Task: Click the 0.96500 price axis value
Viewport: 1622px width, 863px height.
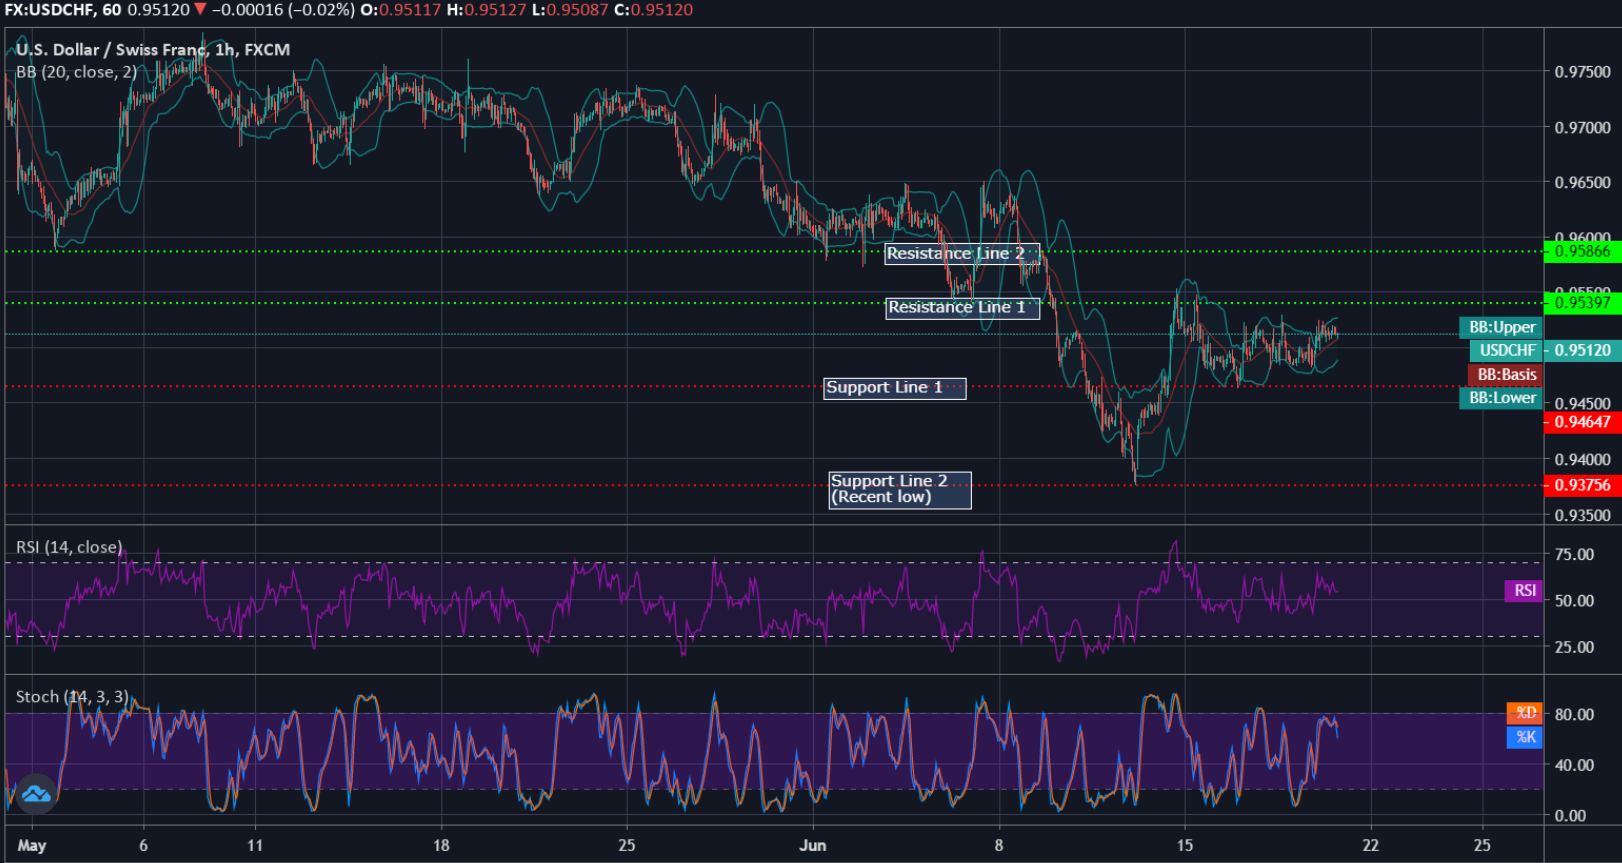Action: point(1583,183)
